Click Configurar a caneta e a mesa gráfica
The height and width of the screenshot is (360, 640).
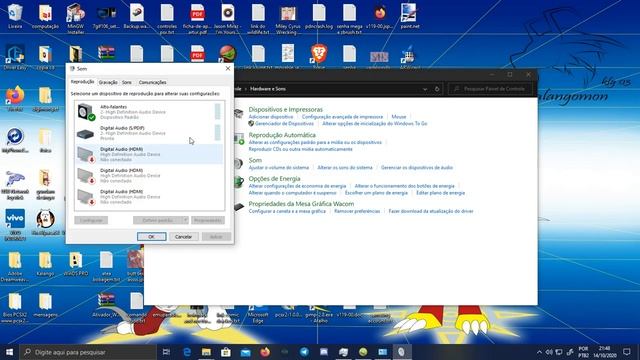click(287, 211)
